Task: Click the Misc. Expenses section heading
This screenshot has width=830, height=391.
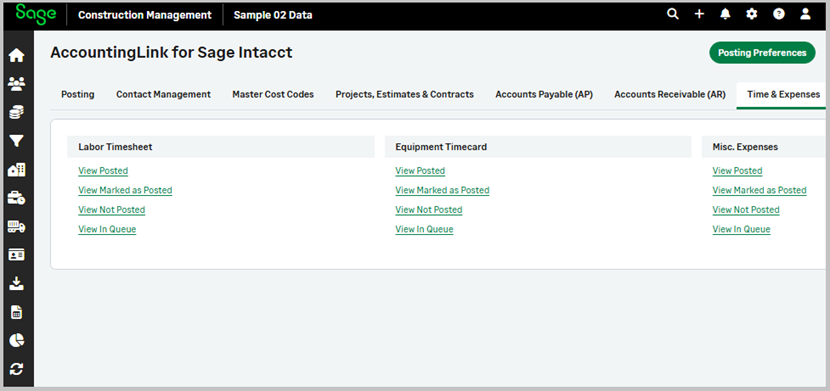Action: [745, 147]
